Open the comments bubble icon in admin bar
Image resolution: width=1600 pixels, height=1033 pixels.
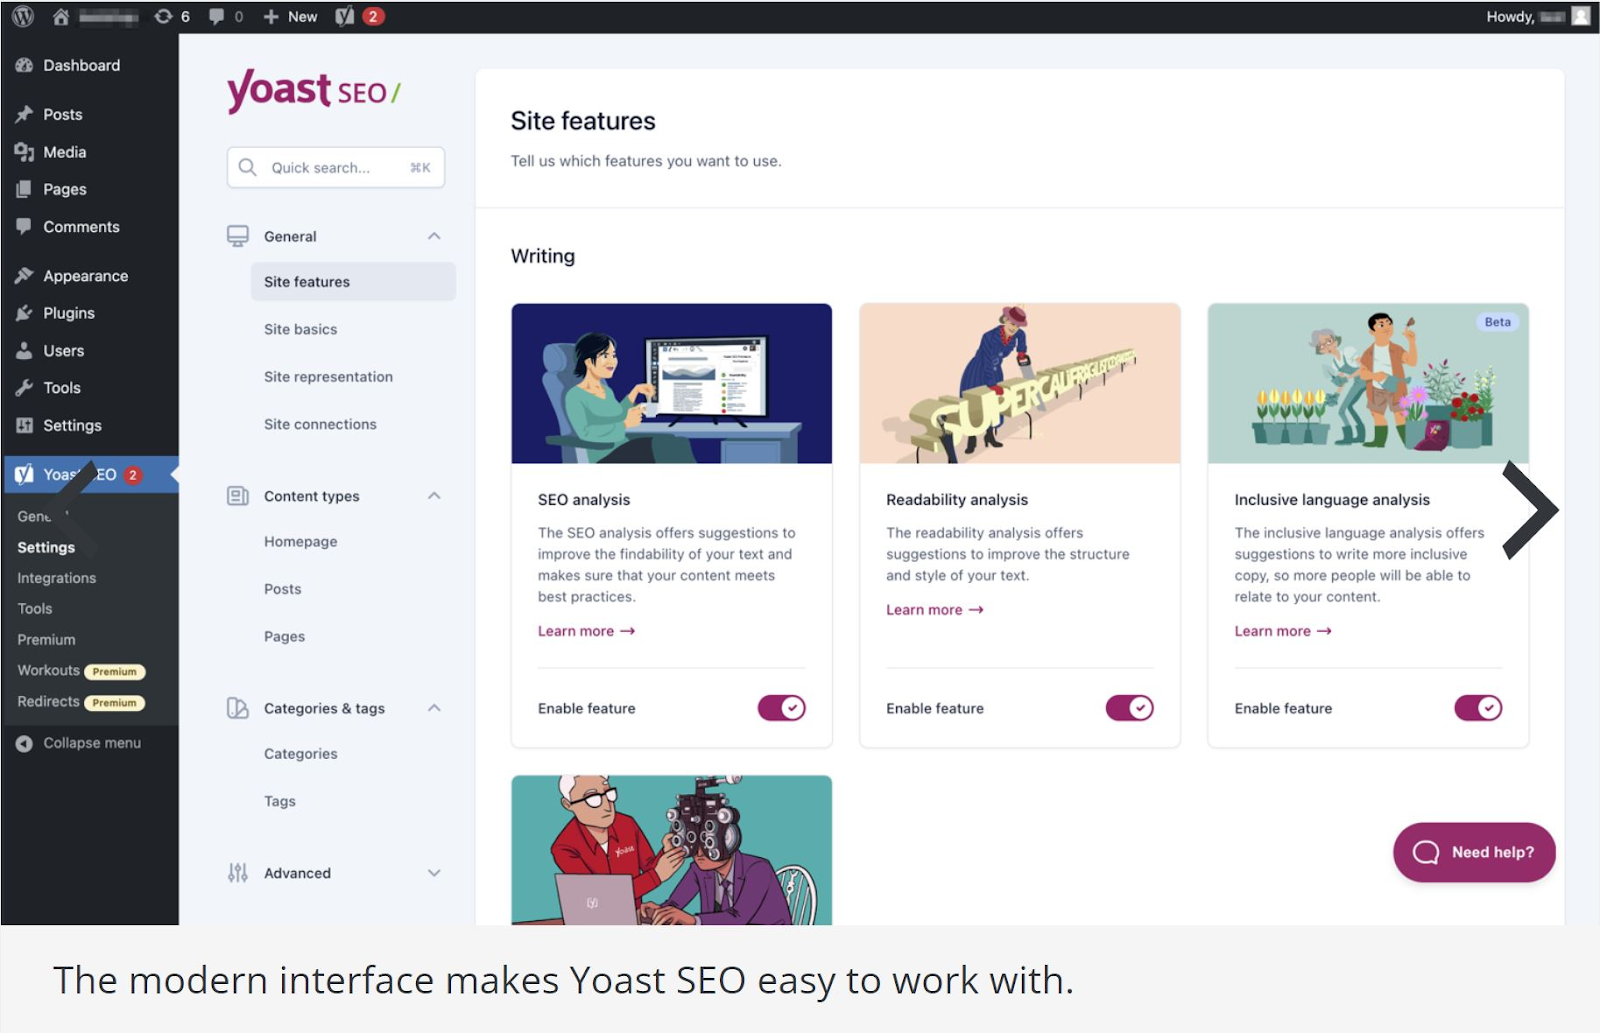pyautogui.click(x=216, y=16)
